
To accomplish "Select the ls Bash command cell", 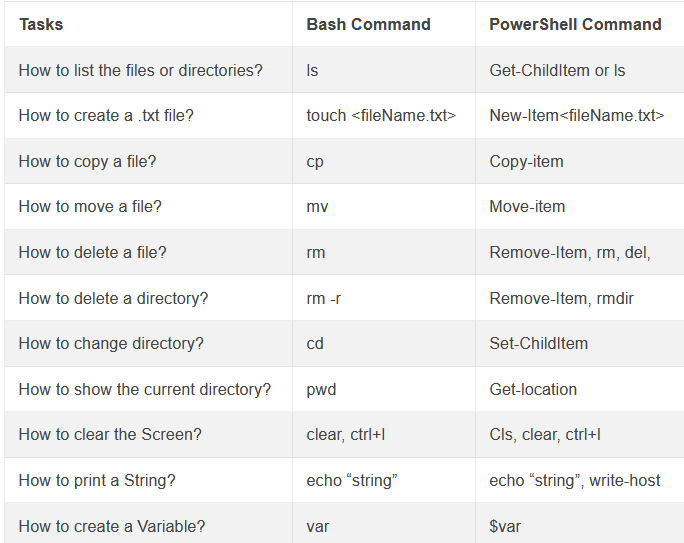I will click(x=313, y=70).
